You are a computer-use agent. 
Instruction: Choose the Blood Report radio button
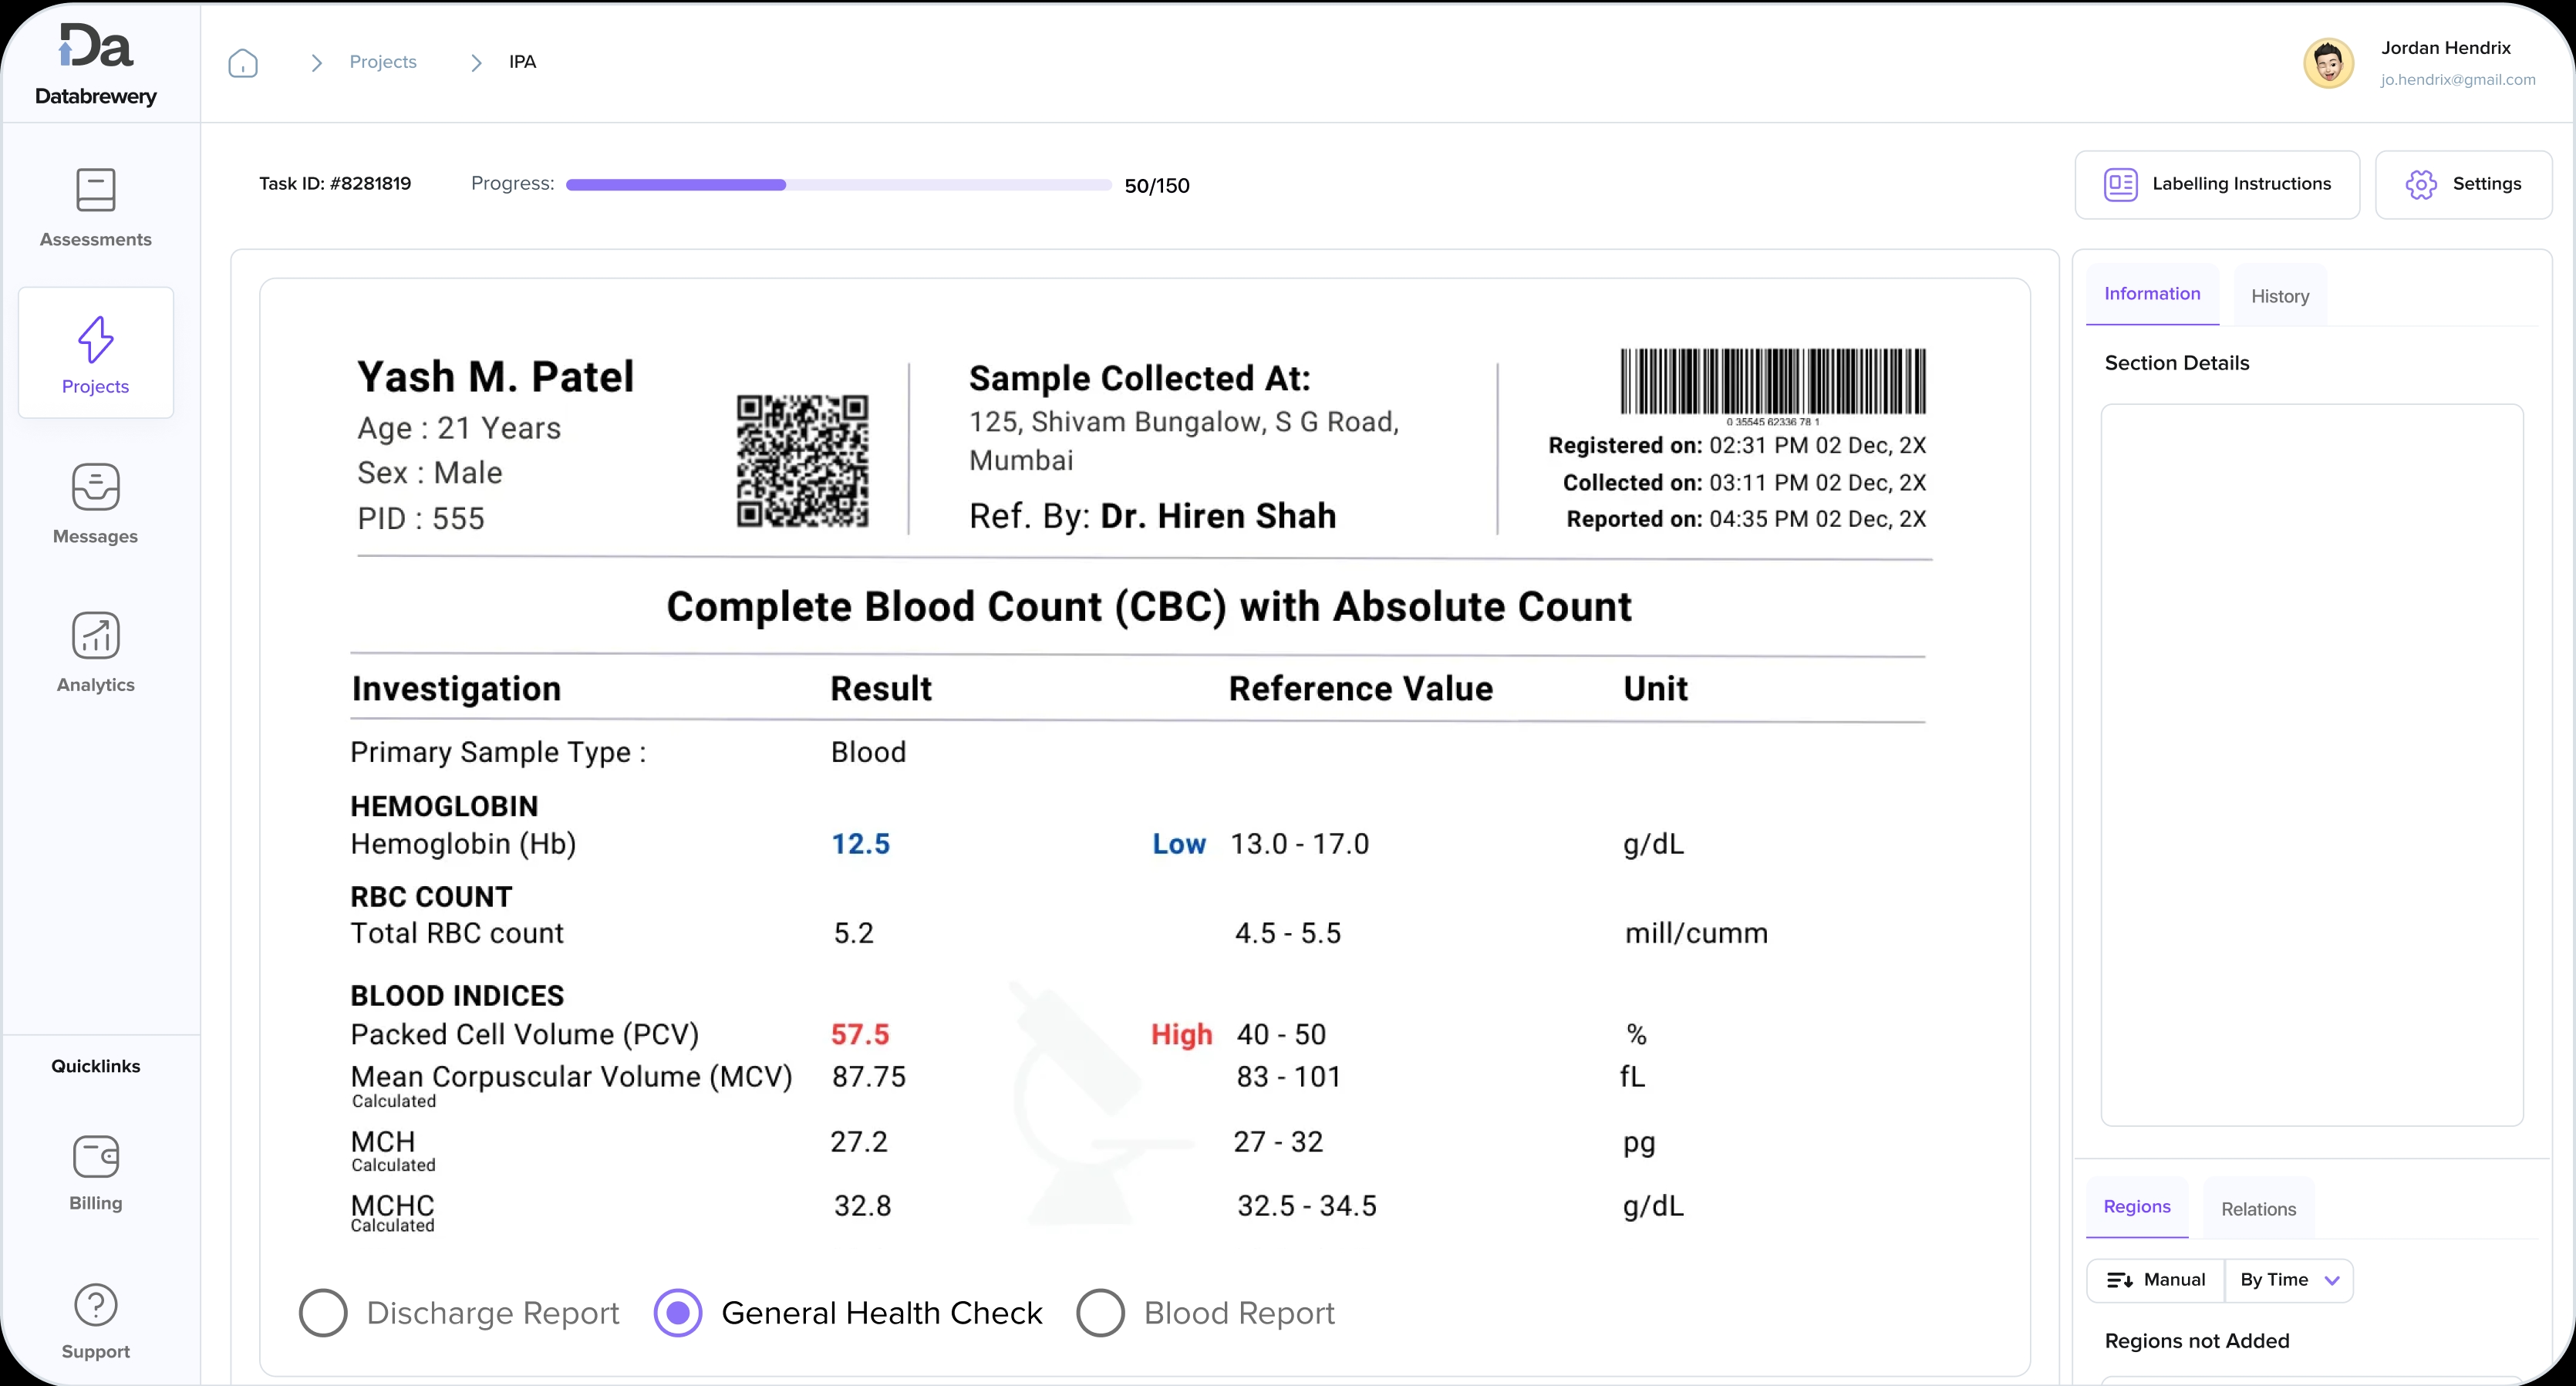1100,1313
